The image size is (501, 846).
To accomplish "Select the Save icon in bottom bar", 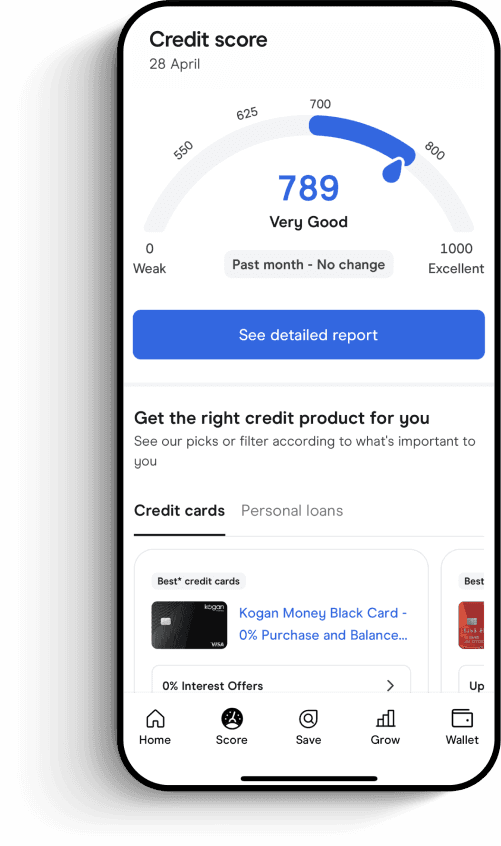I will point(308,718).
